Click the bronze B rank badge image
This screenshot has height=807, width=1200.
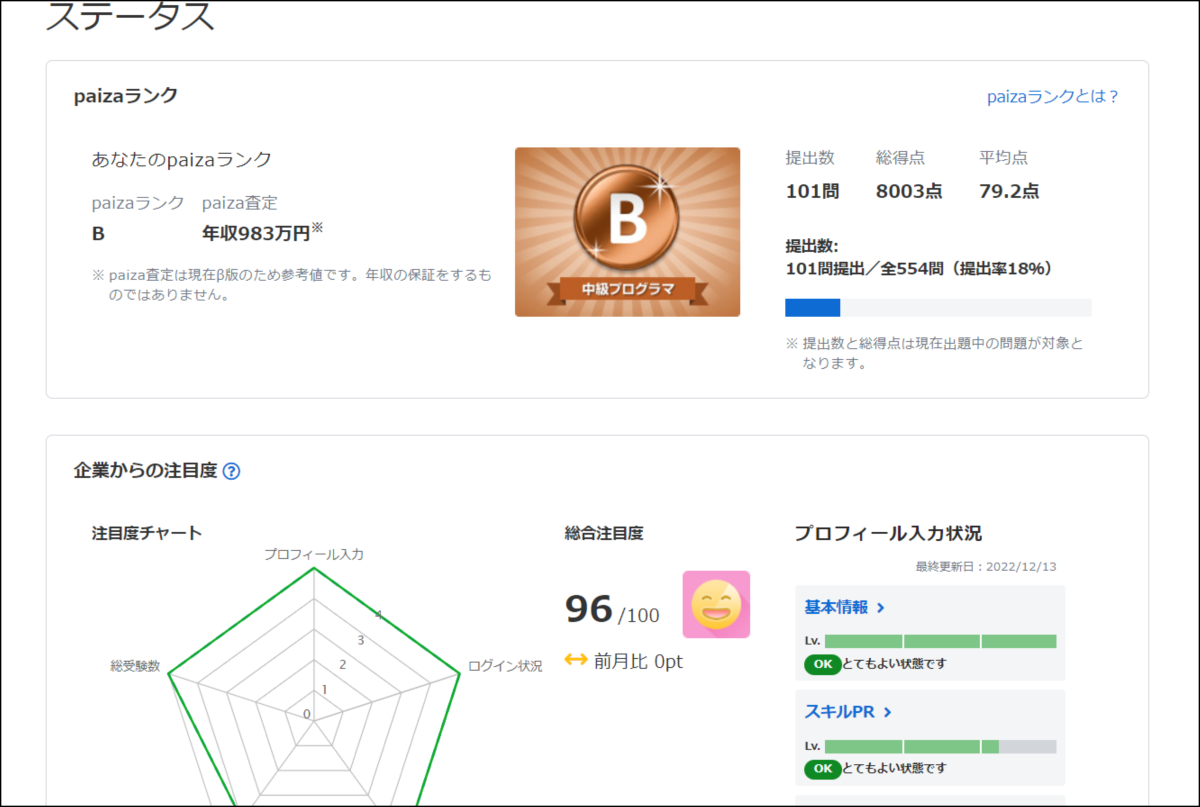tap(627, 232)
